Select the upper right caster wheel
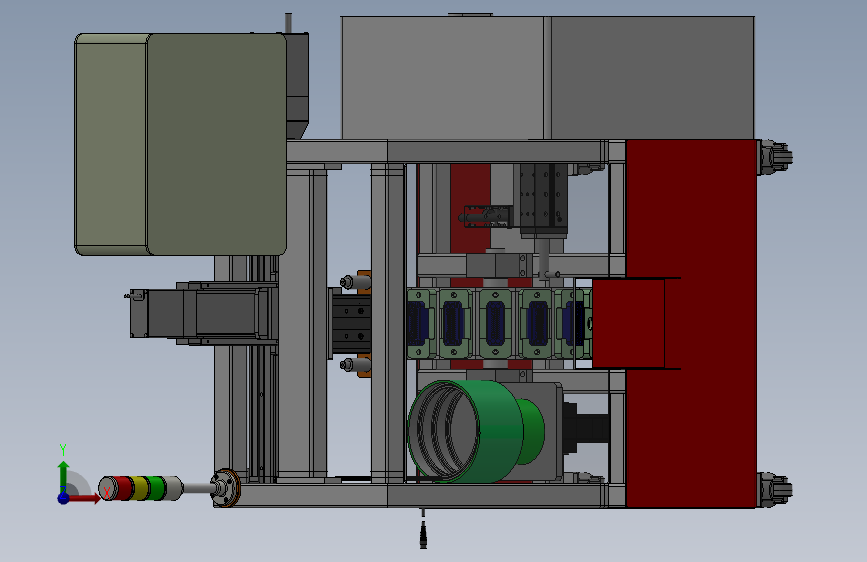The image size is (867, 562). pos(775,157)
